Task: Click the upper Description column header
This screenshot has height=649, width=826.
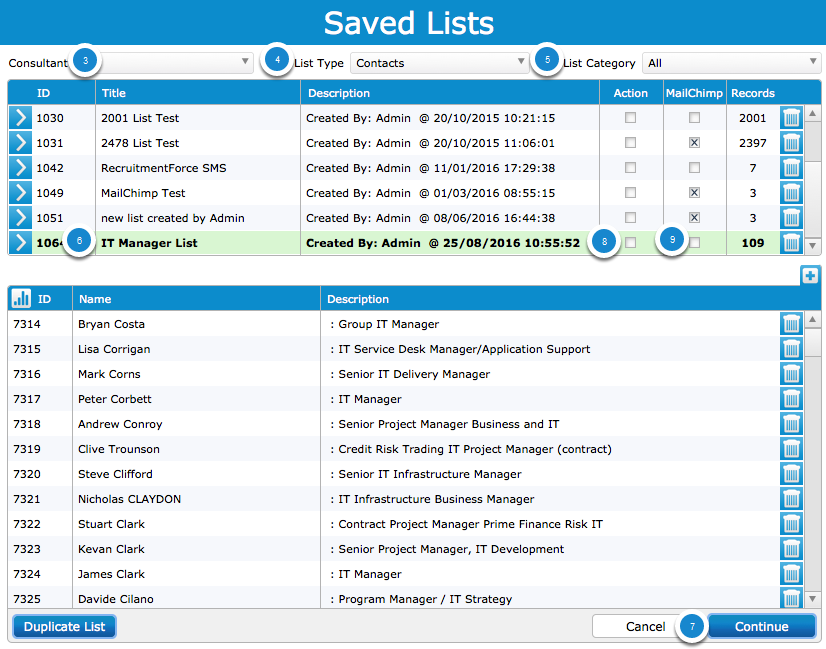Action: (450, 93)
